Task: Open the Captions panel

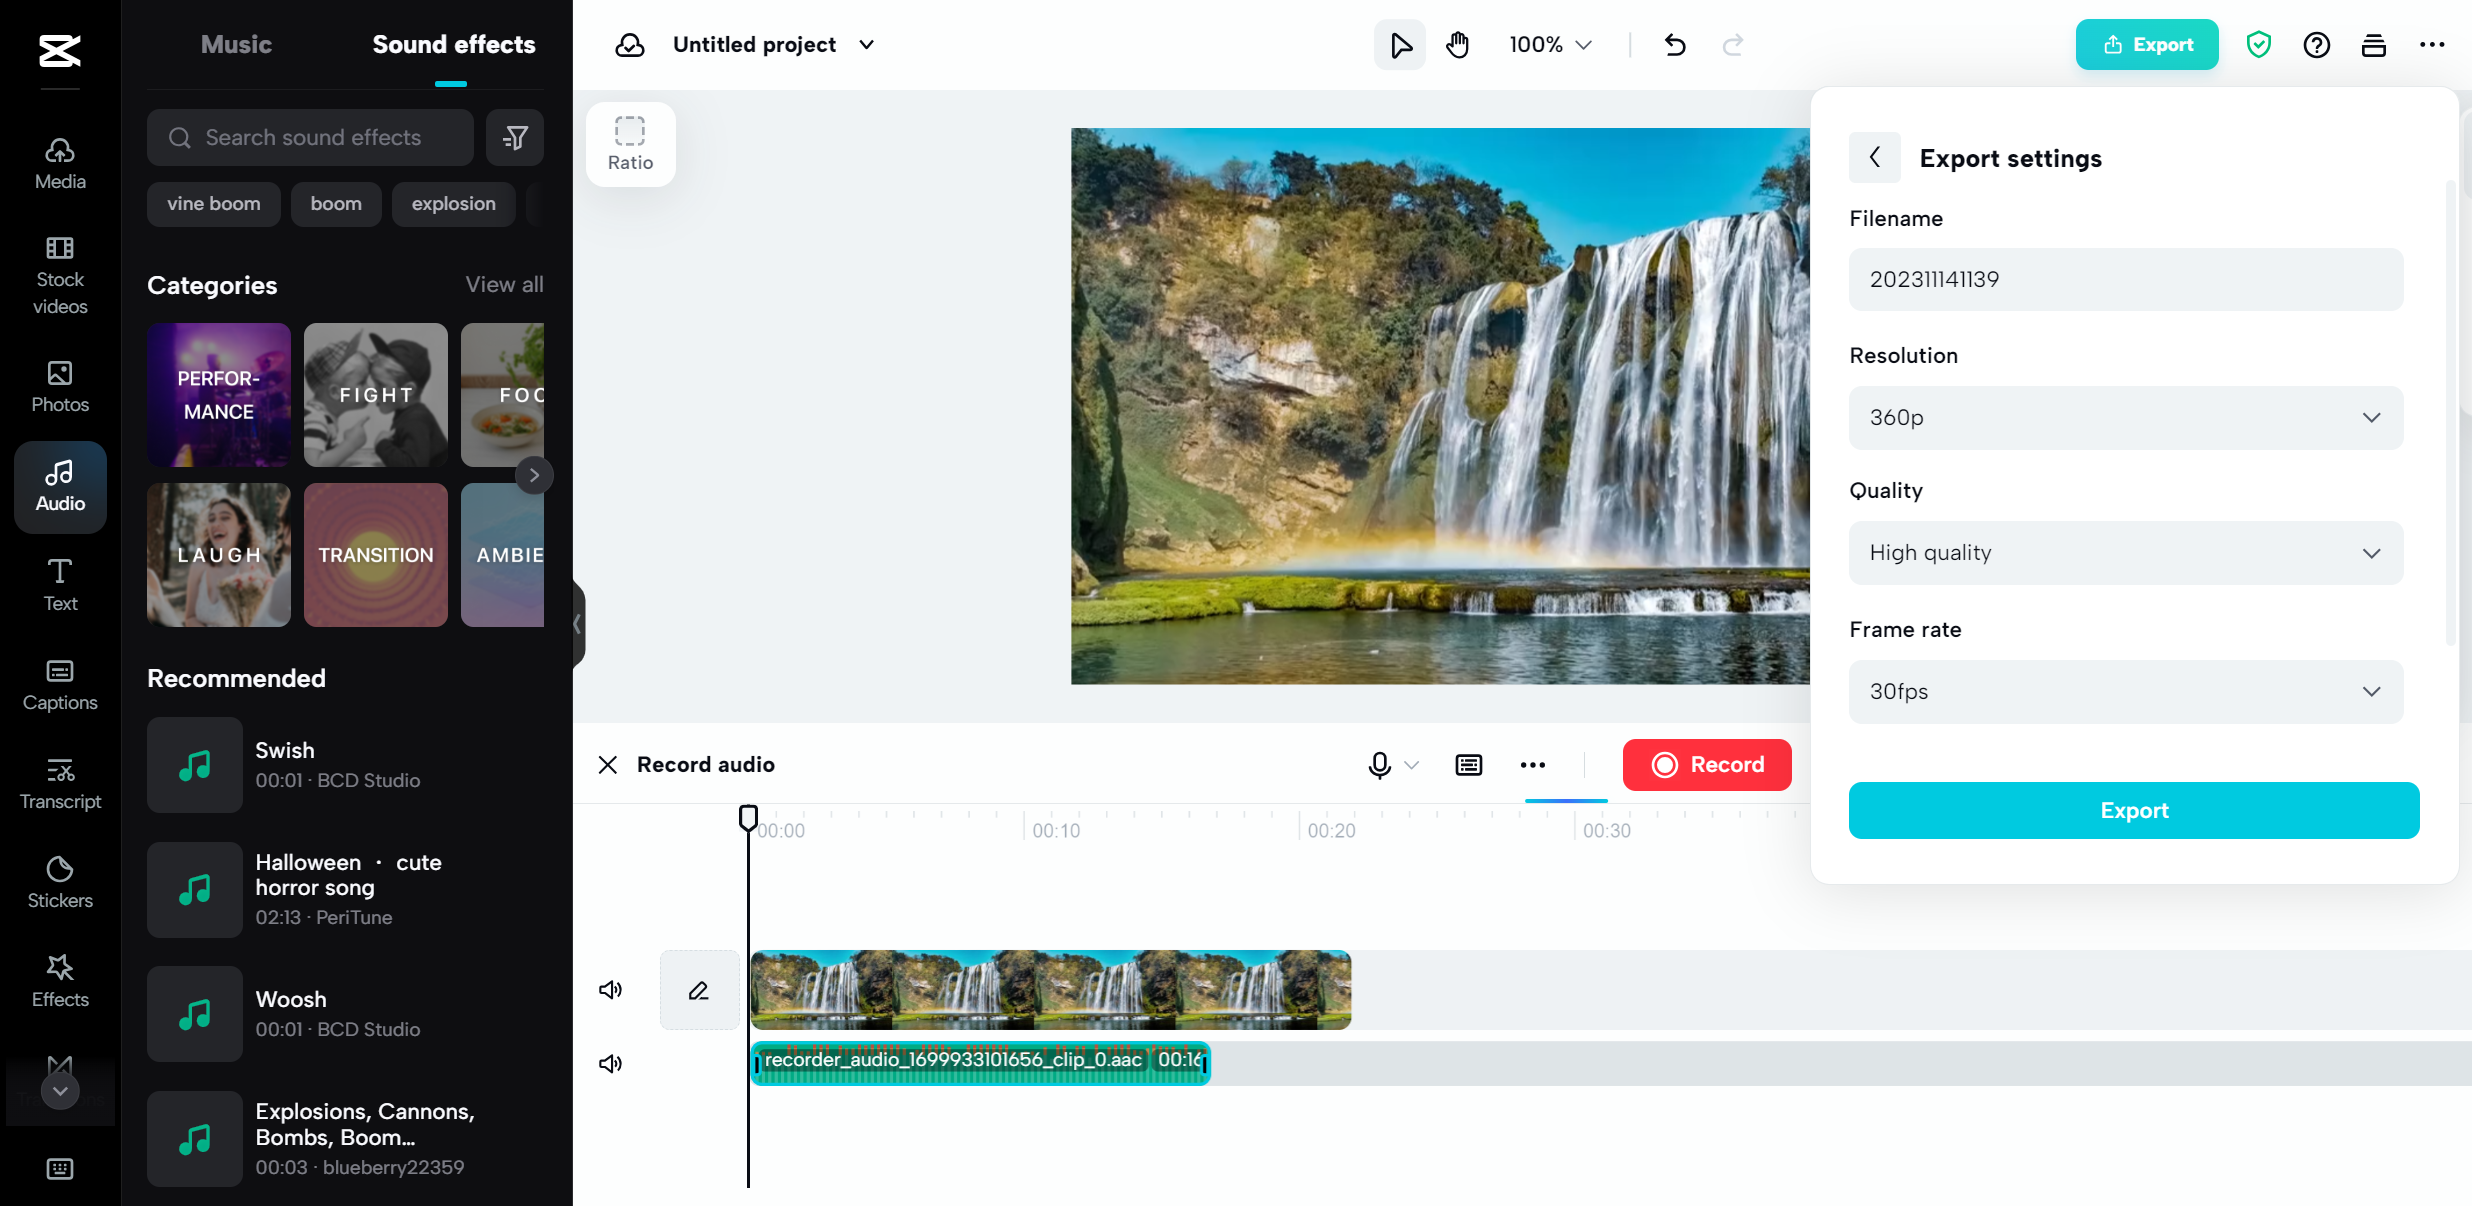Action: pyautogui.click(x=59, y=683)
